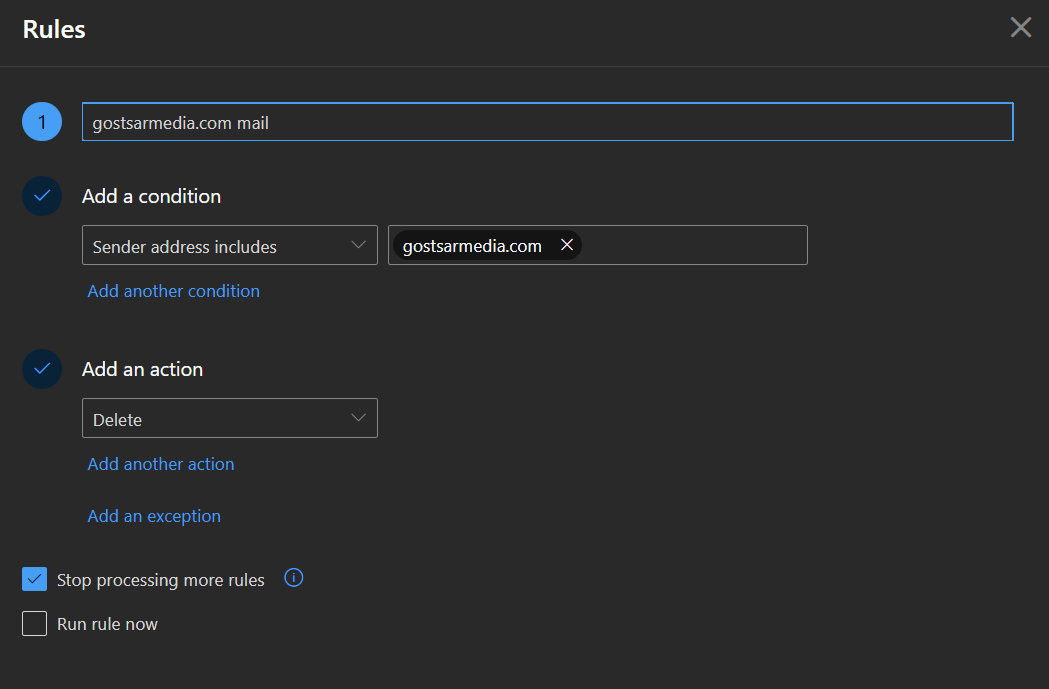
Task: Open the Delete action dropdown
Action: [x=229, y=418]
